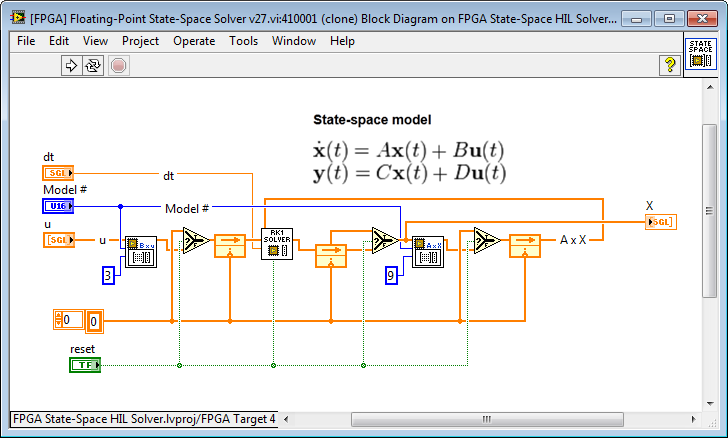Click the horizontal scrollbar right arrow
728x438 pixels.
pos(694,419)
